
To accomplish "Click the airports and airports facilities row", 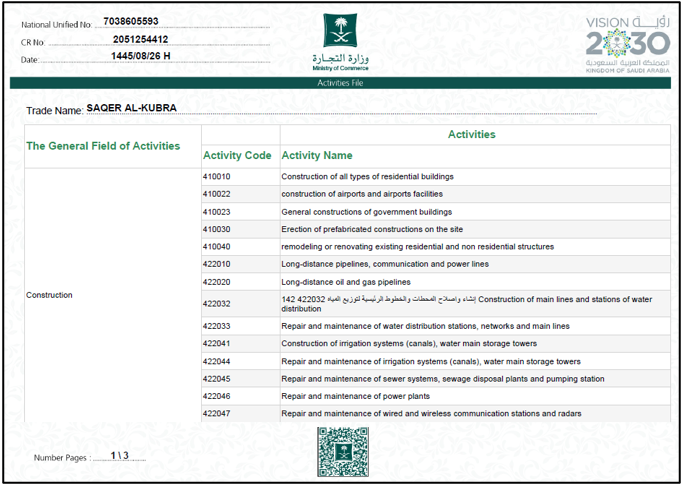I will pyautogui.click(x=436, y=194).
